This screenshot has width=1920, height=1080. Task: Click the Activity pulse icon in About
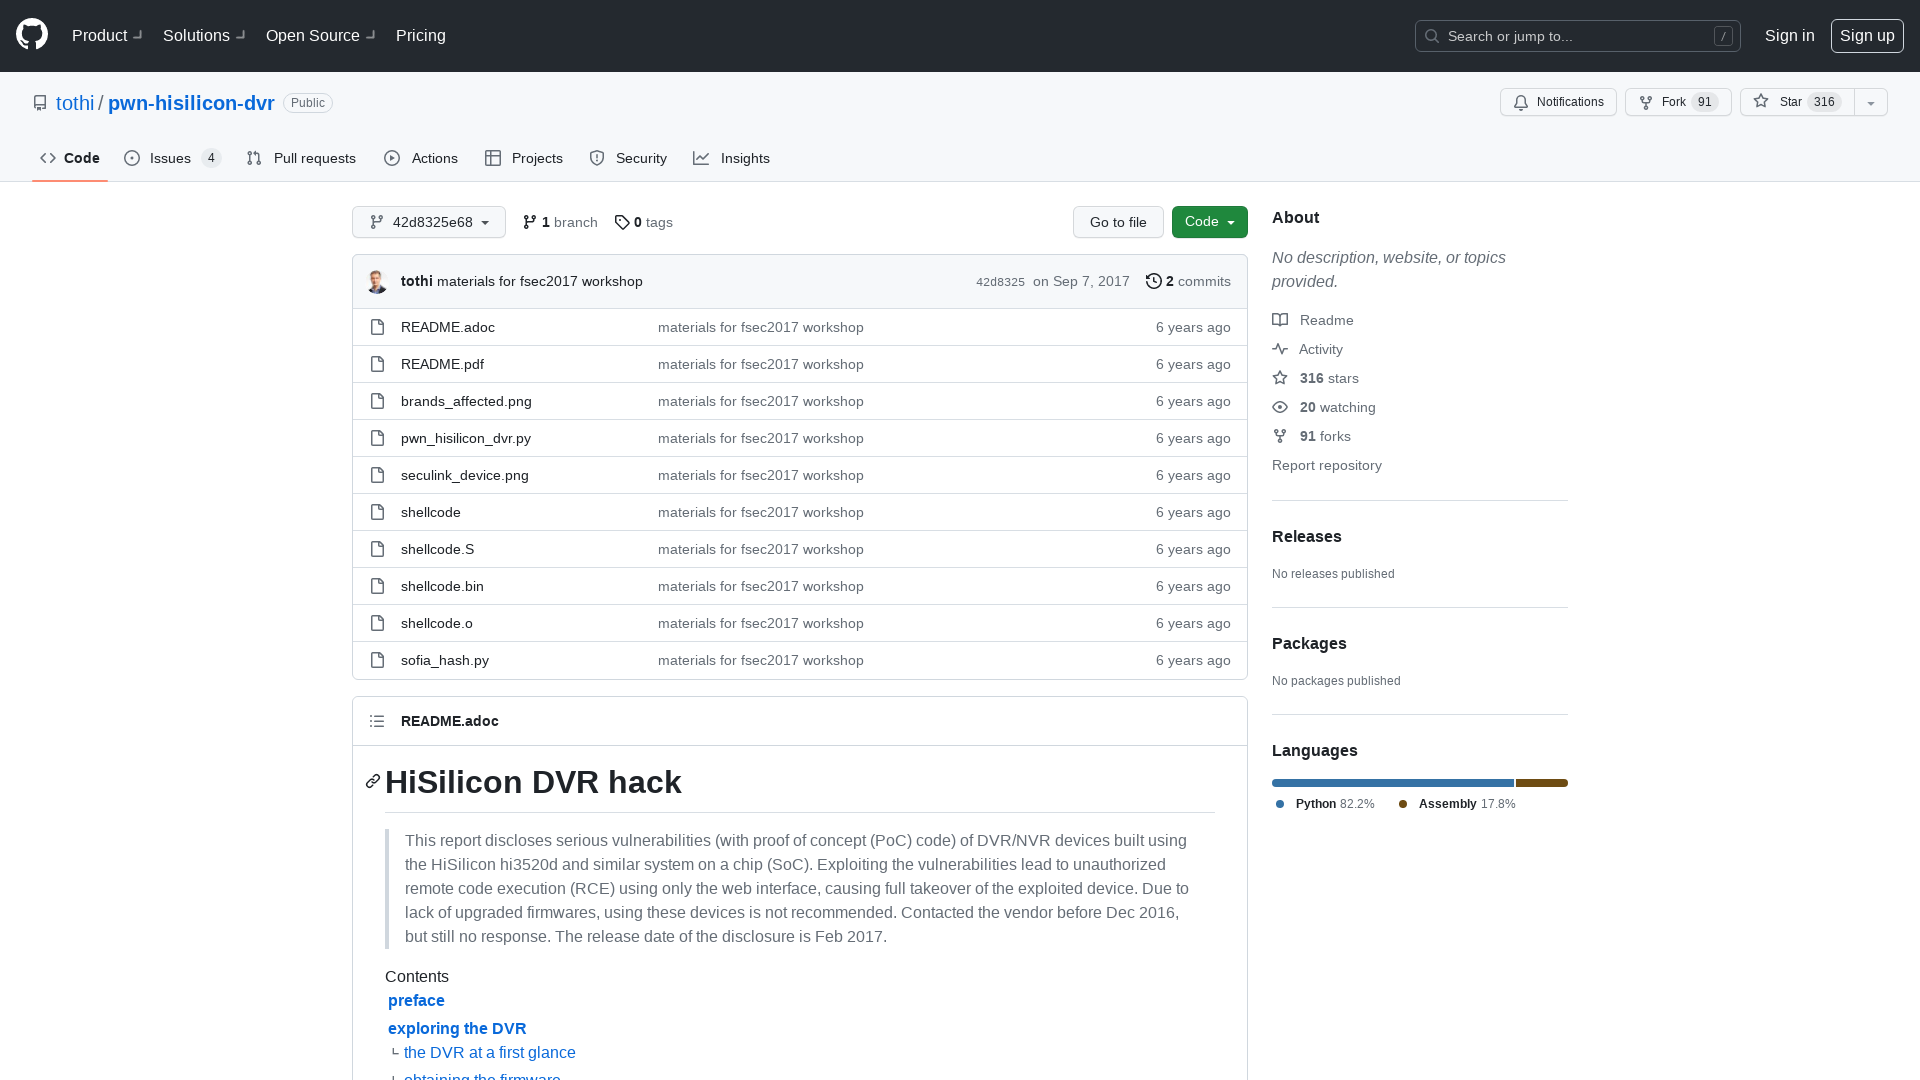(x=1280, y=349)
